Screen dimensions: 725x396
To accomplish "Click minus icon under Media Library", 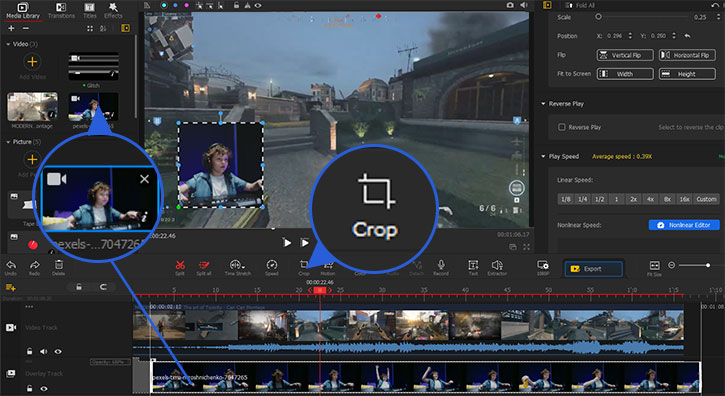I will tap(26, 28).
